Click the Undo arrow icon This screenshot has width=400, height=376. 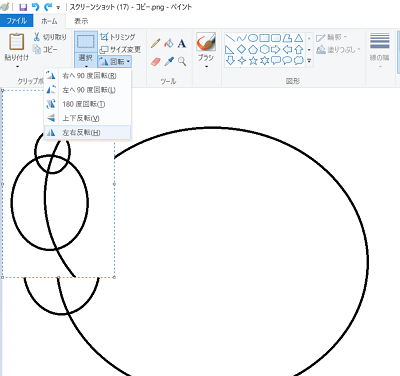click(x=35, y=7)
